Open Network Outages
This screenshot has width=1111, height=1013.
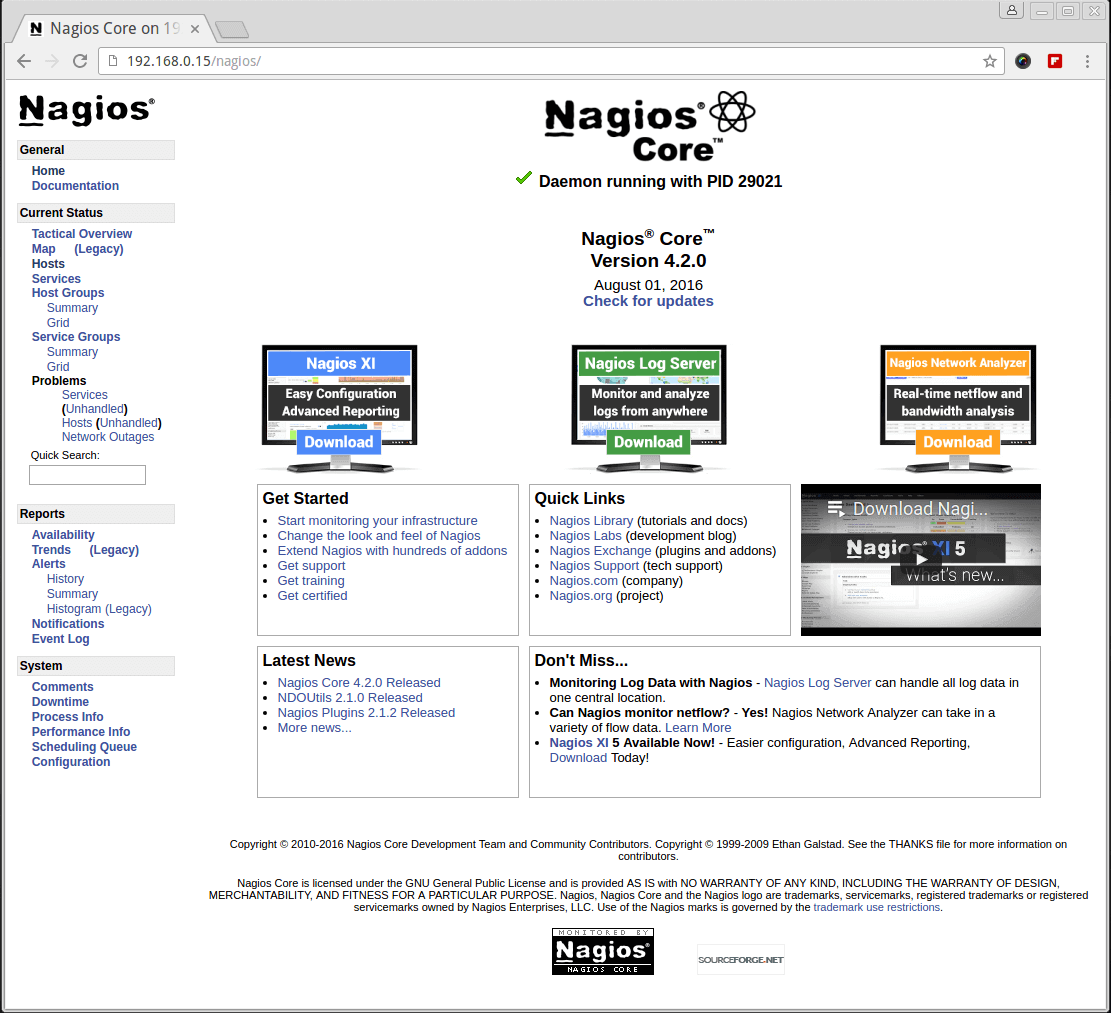pos(108,437)
